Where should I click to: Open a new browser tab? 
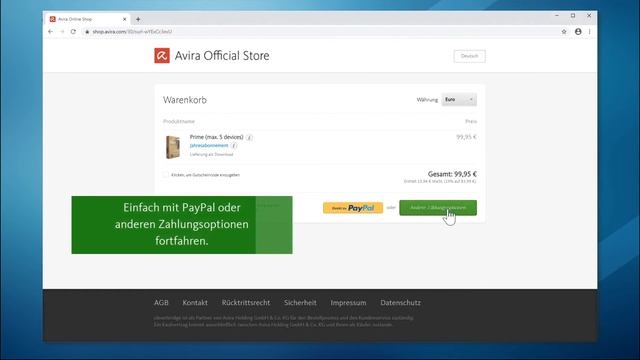(138, 19)
